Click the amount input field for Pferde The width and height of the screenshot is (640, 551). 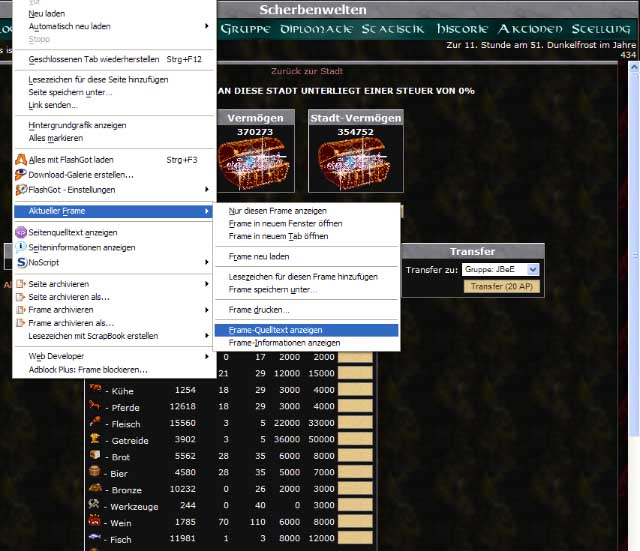point(355,407)
